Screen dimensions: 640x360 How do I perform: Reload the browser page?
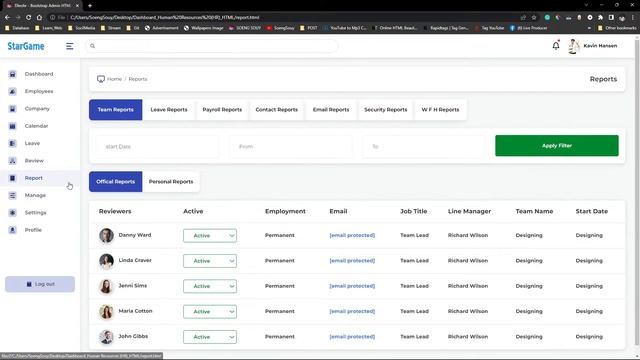pyautogui.click(x=28, y=18)
